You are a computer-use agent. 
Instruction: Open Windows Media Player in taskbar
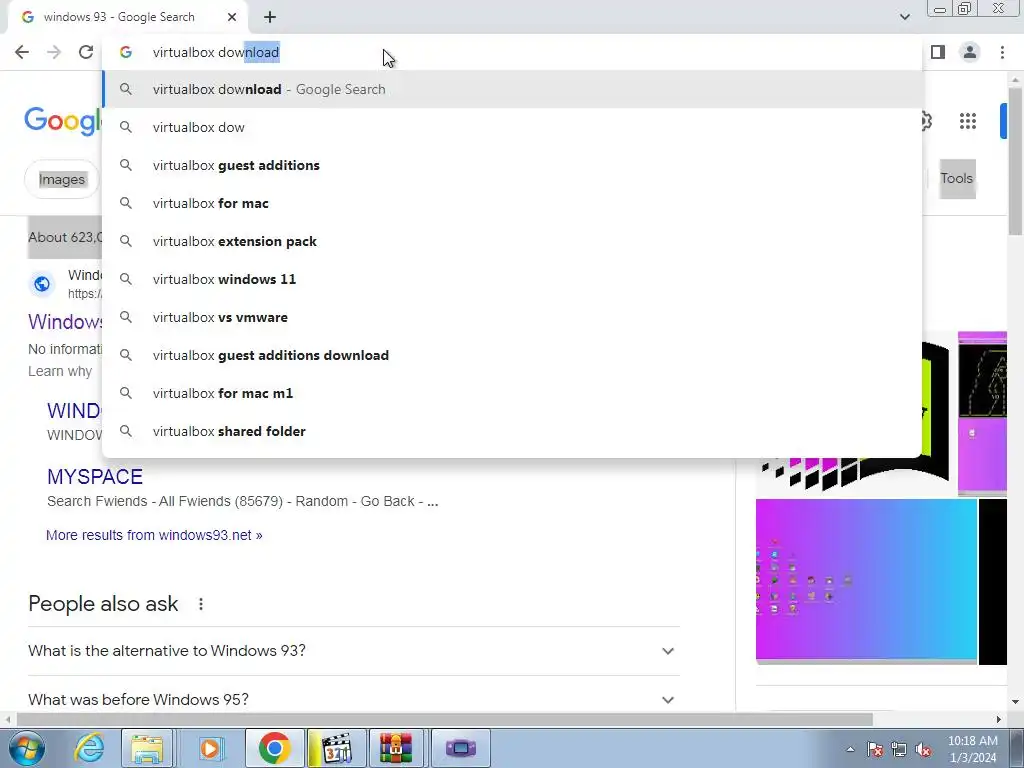click(210, 748)
